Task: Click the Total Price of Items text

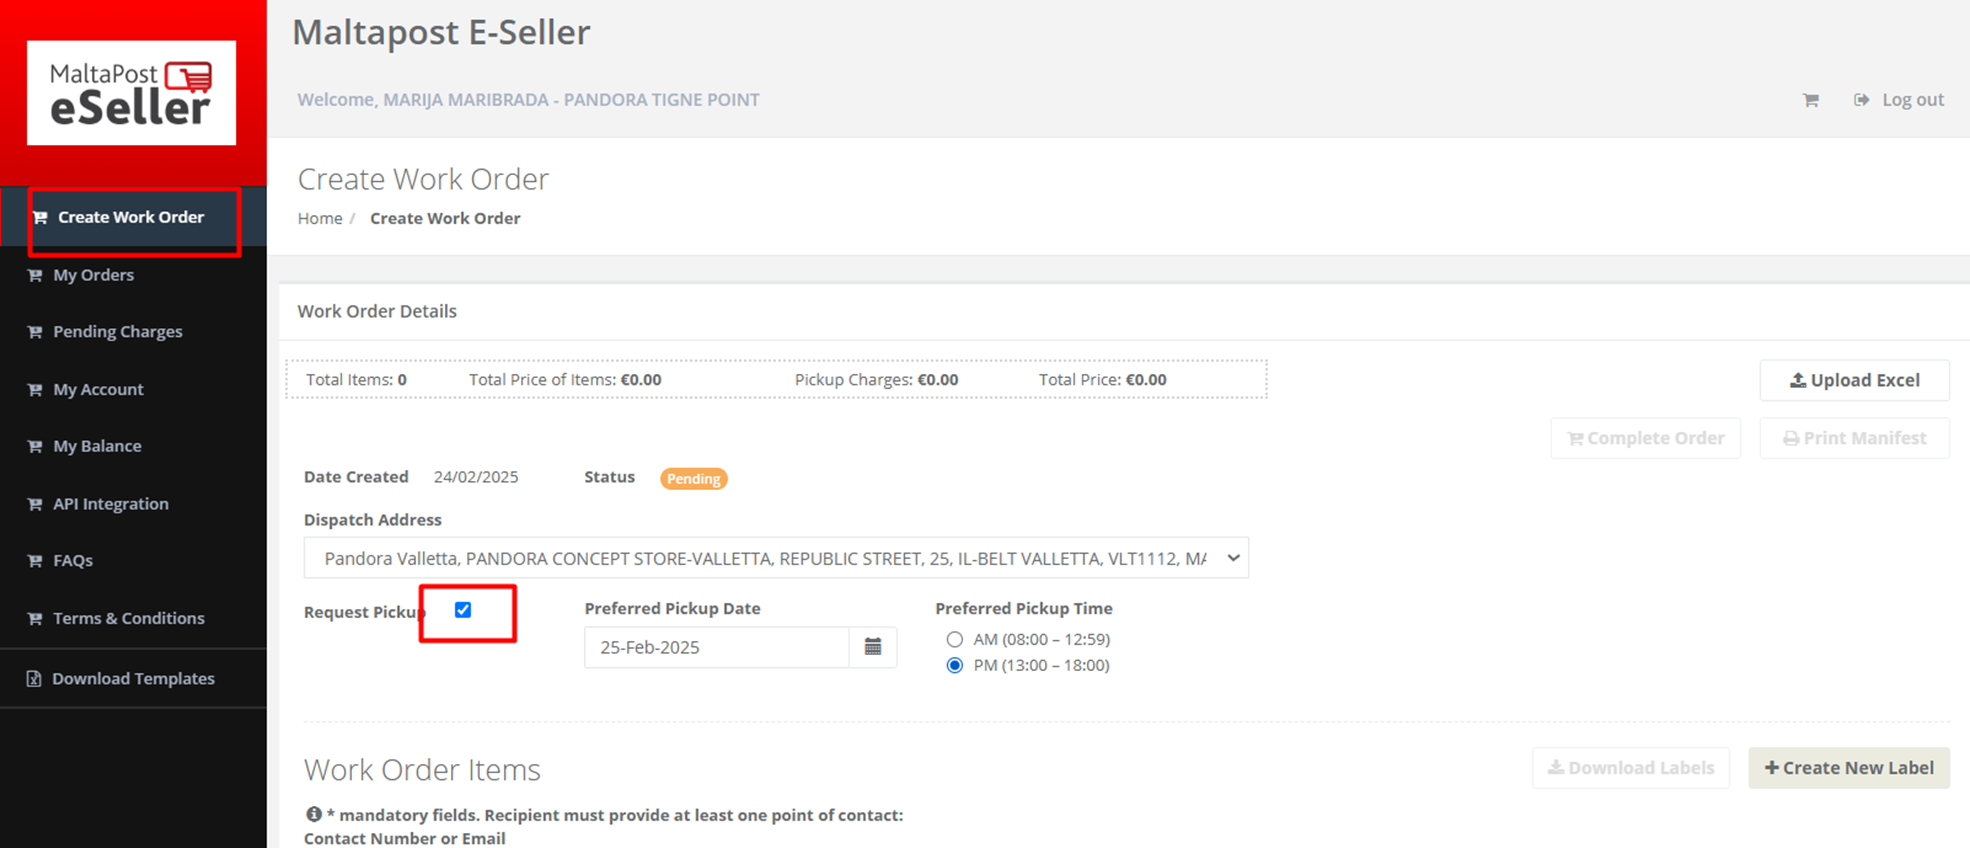Action: [x=565, y=380]
